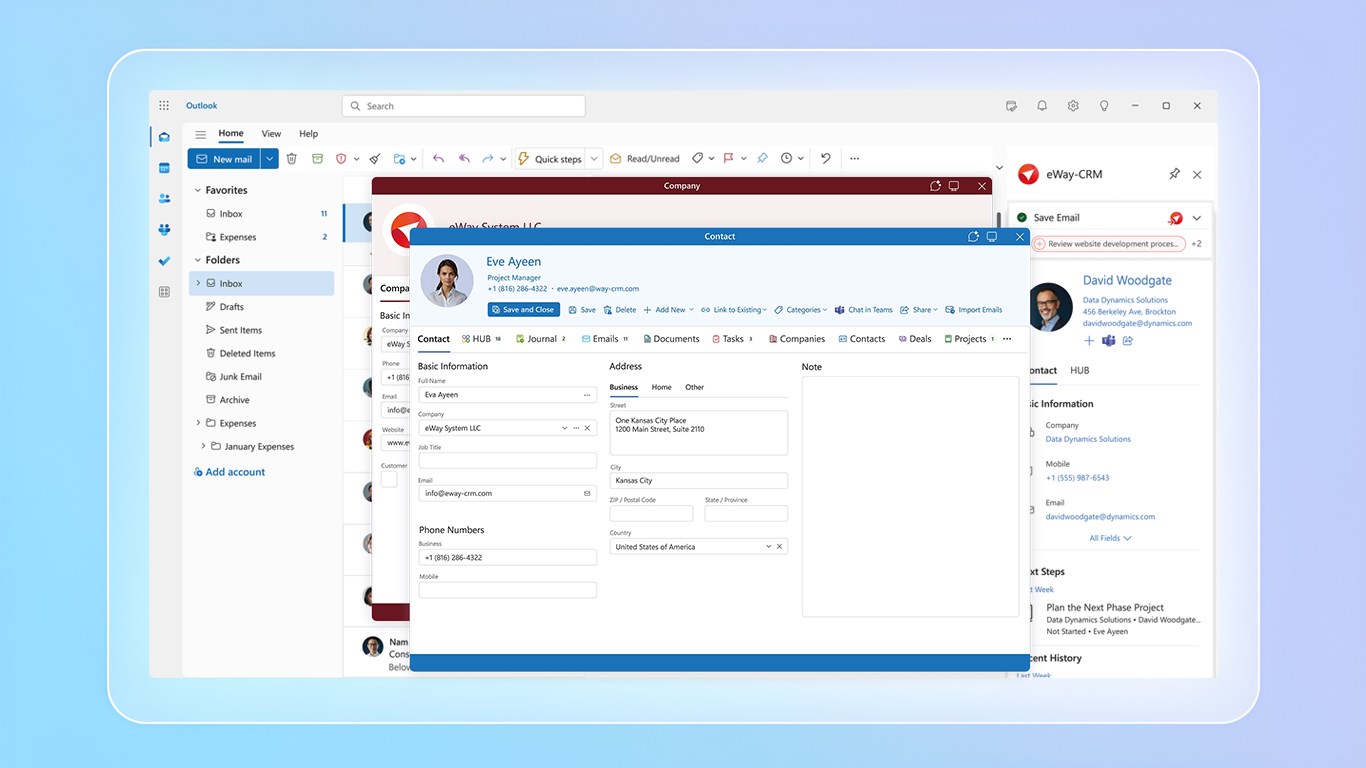Click into the Outlook Search box
1366x768 pixels.
(x=463, y=106)
